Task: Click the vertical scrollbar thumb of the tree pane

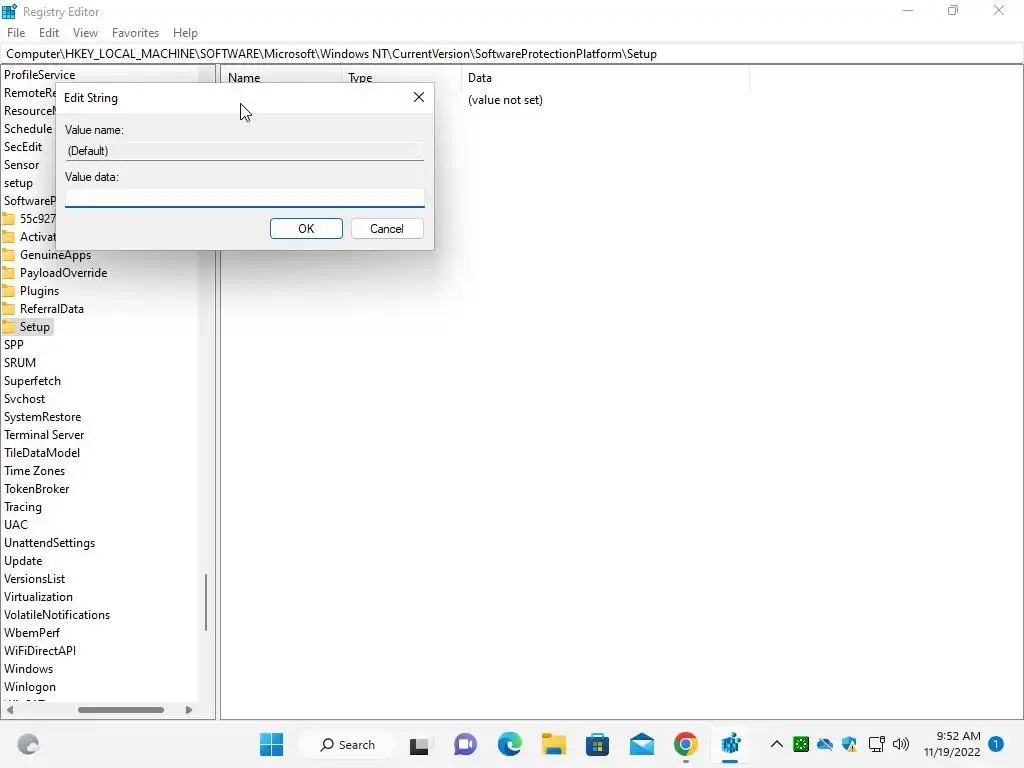Action: (x=206, y=602)
